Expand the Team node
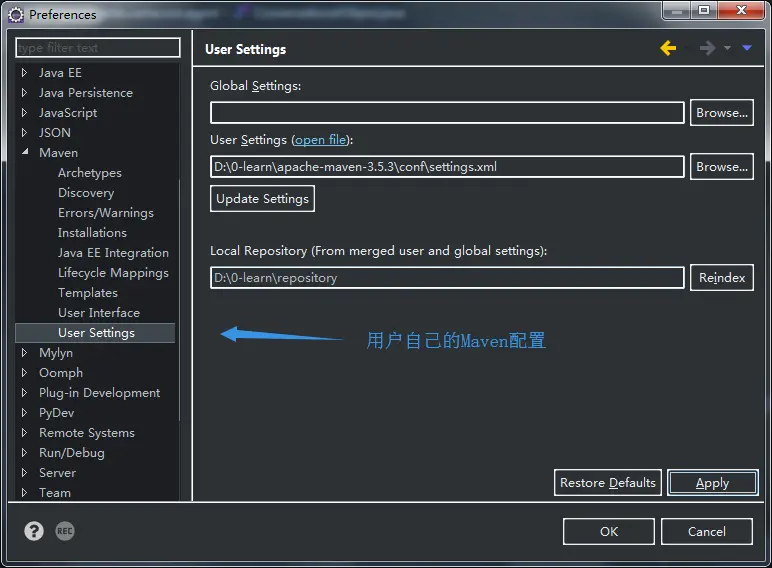The image size is (772, 568). (24, 492)
